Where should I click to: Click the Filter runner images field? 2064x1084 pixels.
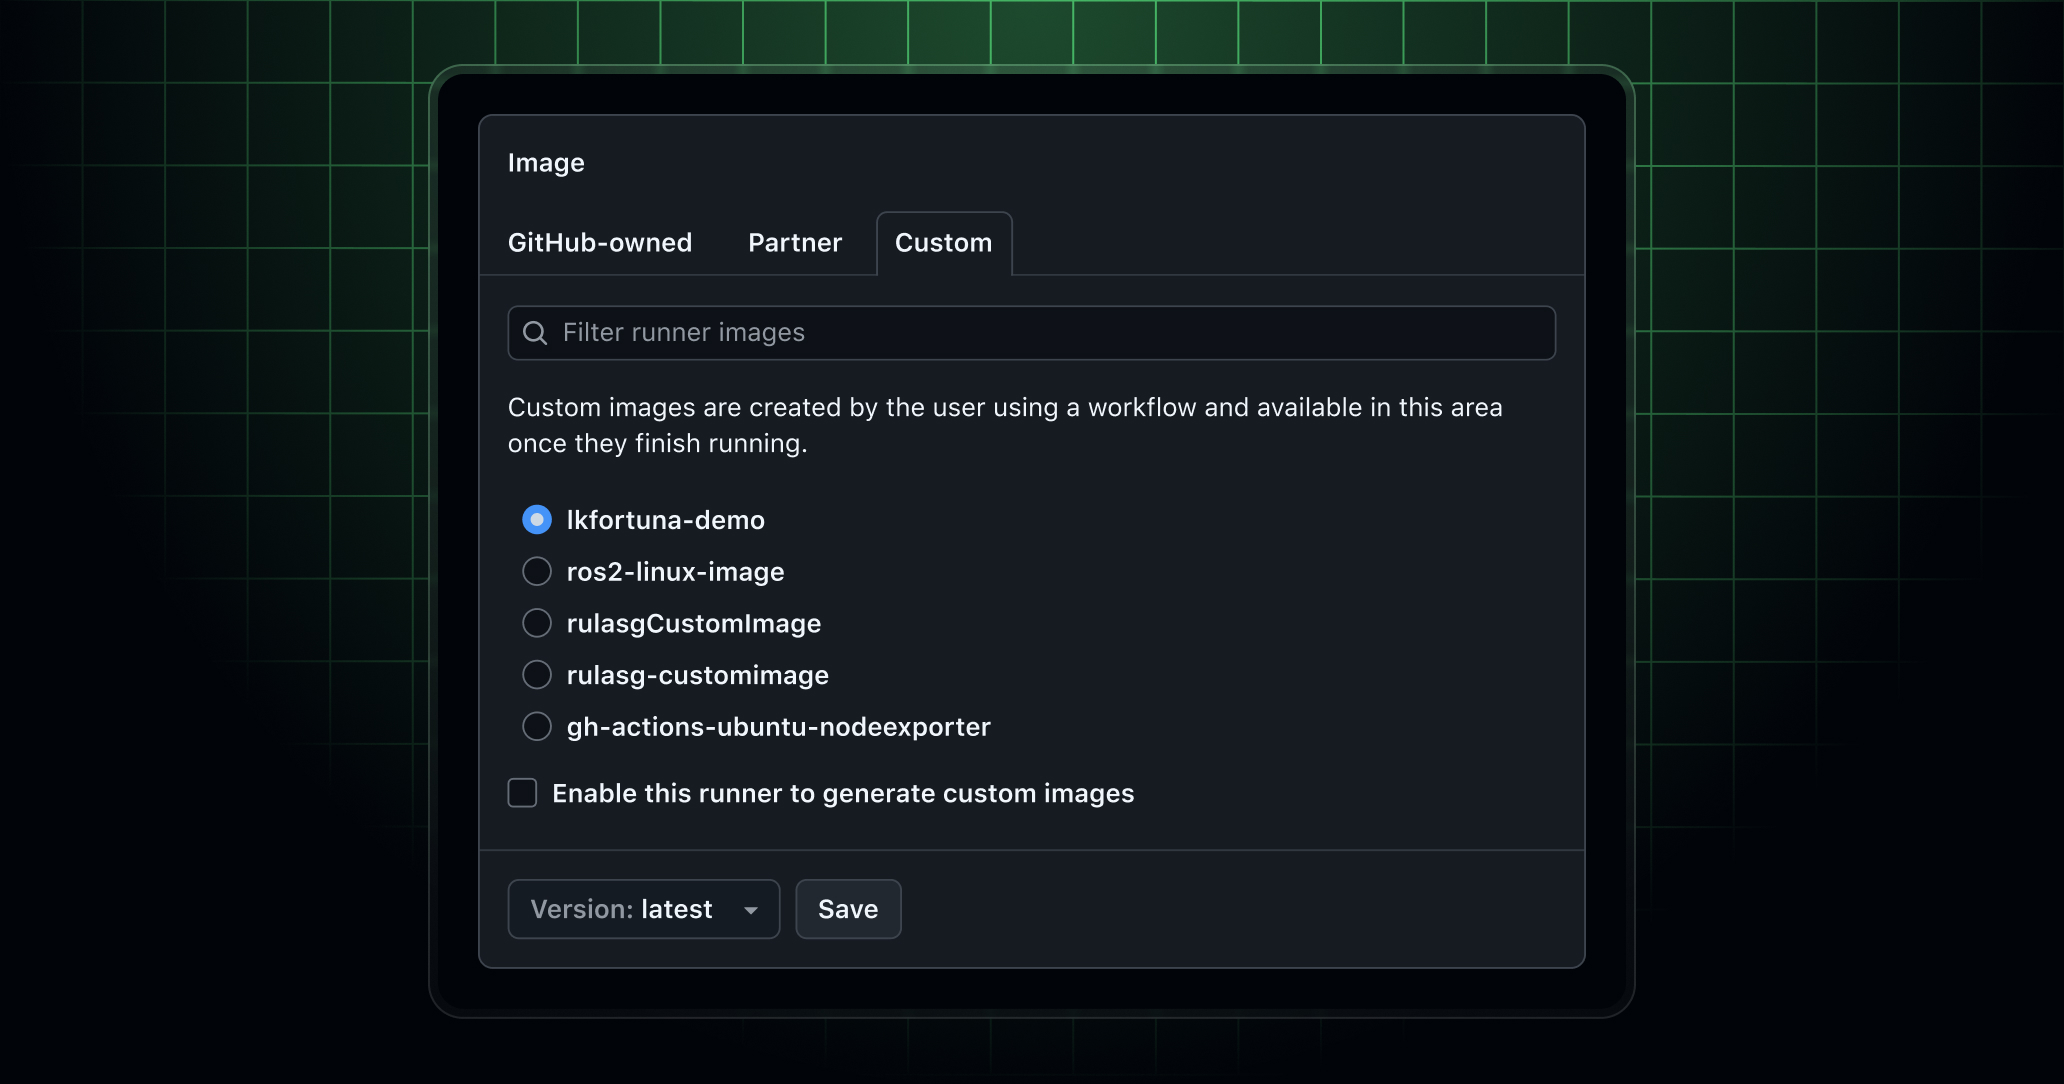(x=1030, y=332)
